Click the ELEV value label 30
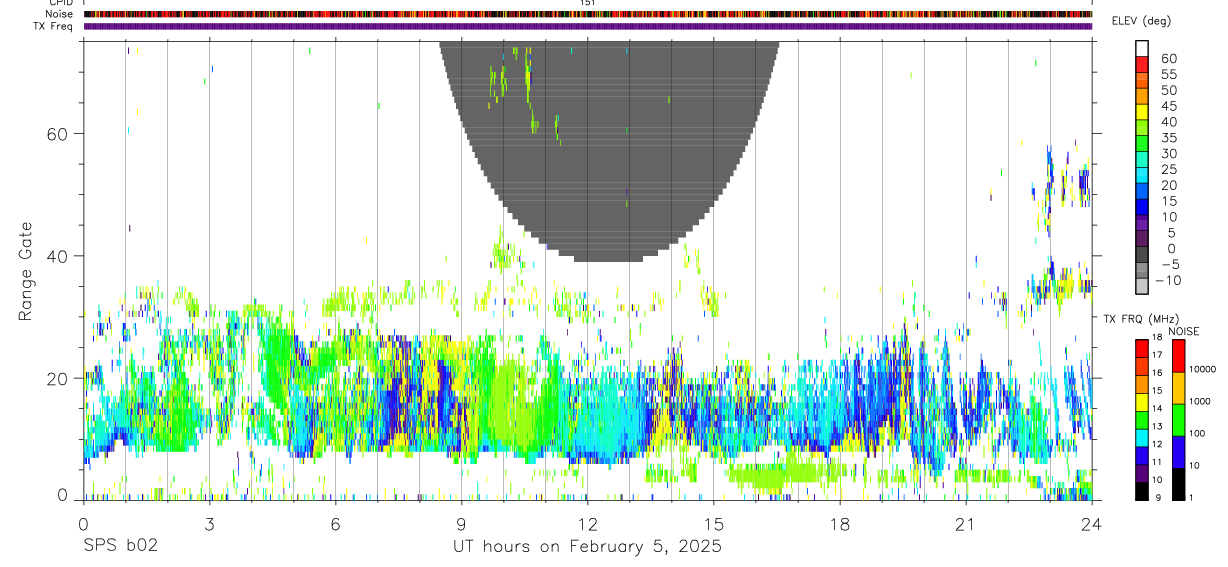 pyautogui.click(x=1167, y=154)
